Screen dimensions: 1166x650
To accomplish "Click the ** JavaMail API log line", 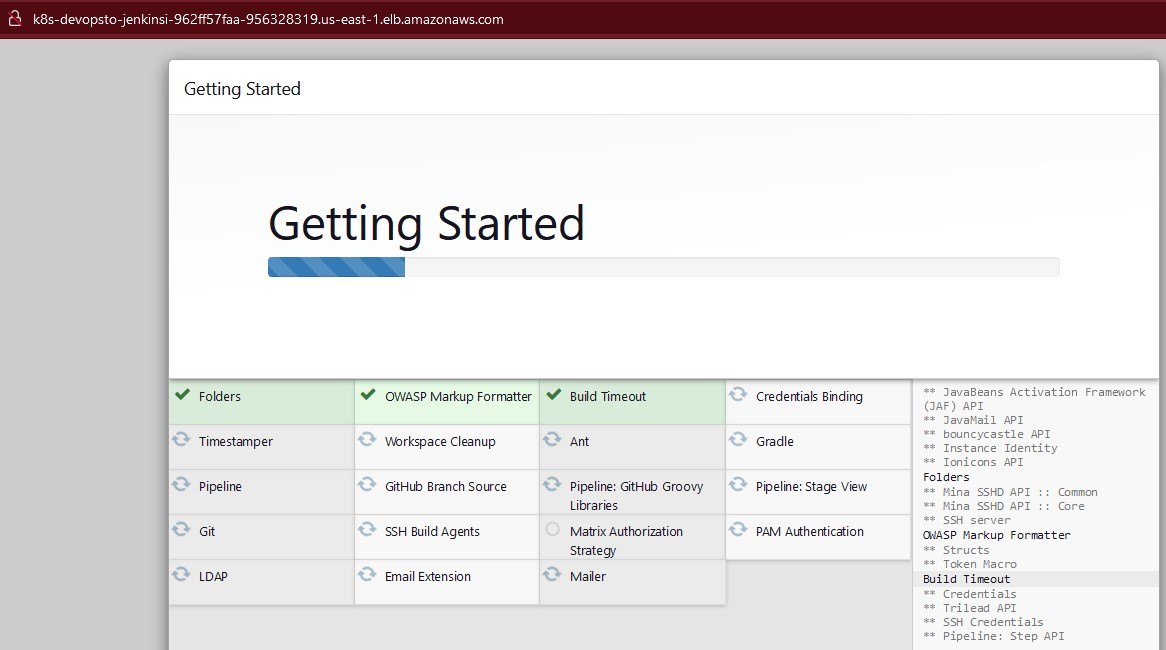I will (973, 420).
